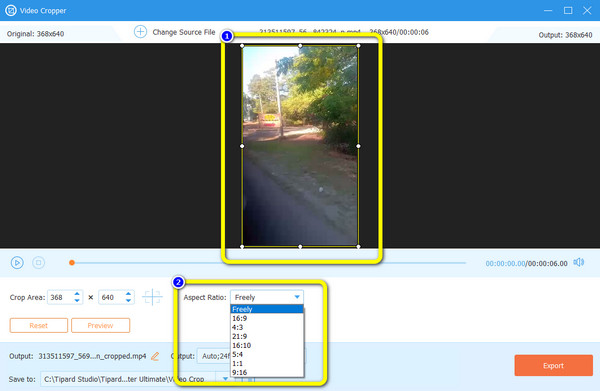
Task: Click the Video Cropper app logo icon
Action: (11, 10)
